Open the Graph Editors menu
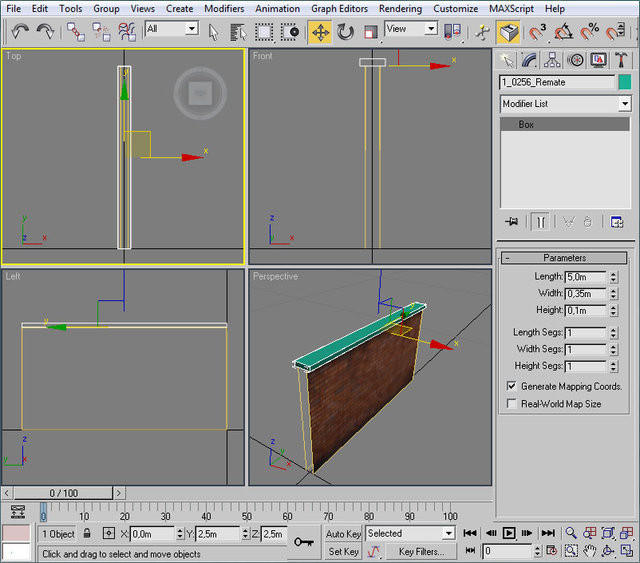This screenshot has width=640, height=563. pos(339,8)
